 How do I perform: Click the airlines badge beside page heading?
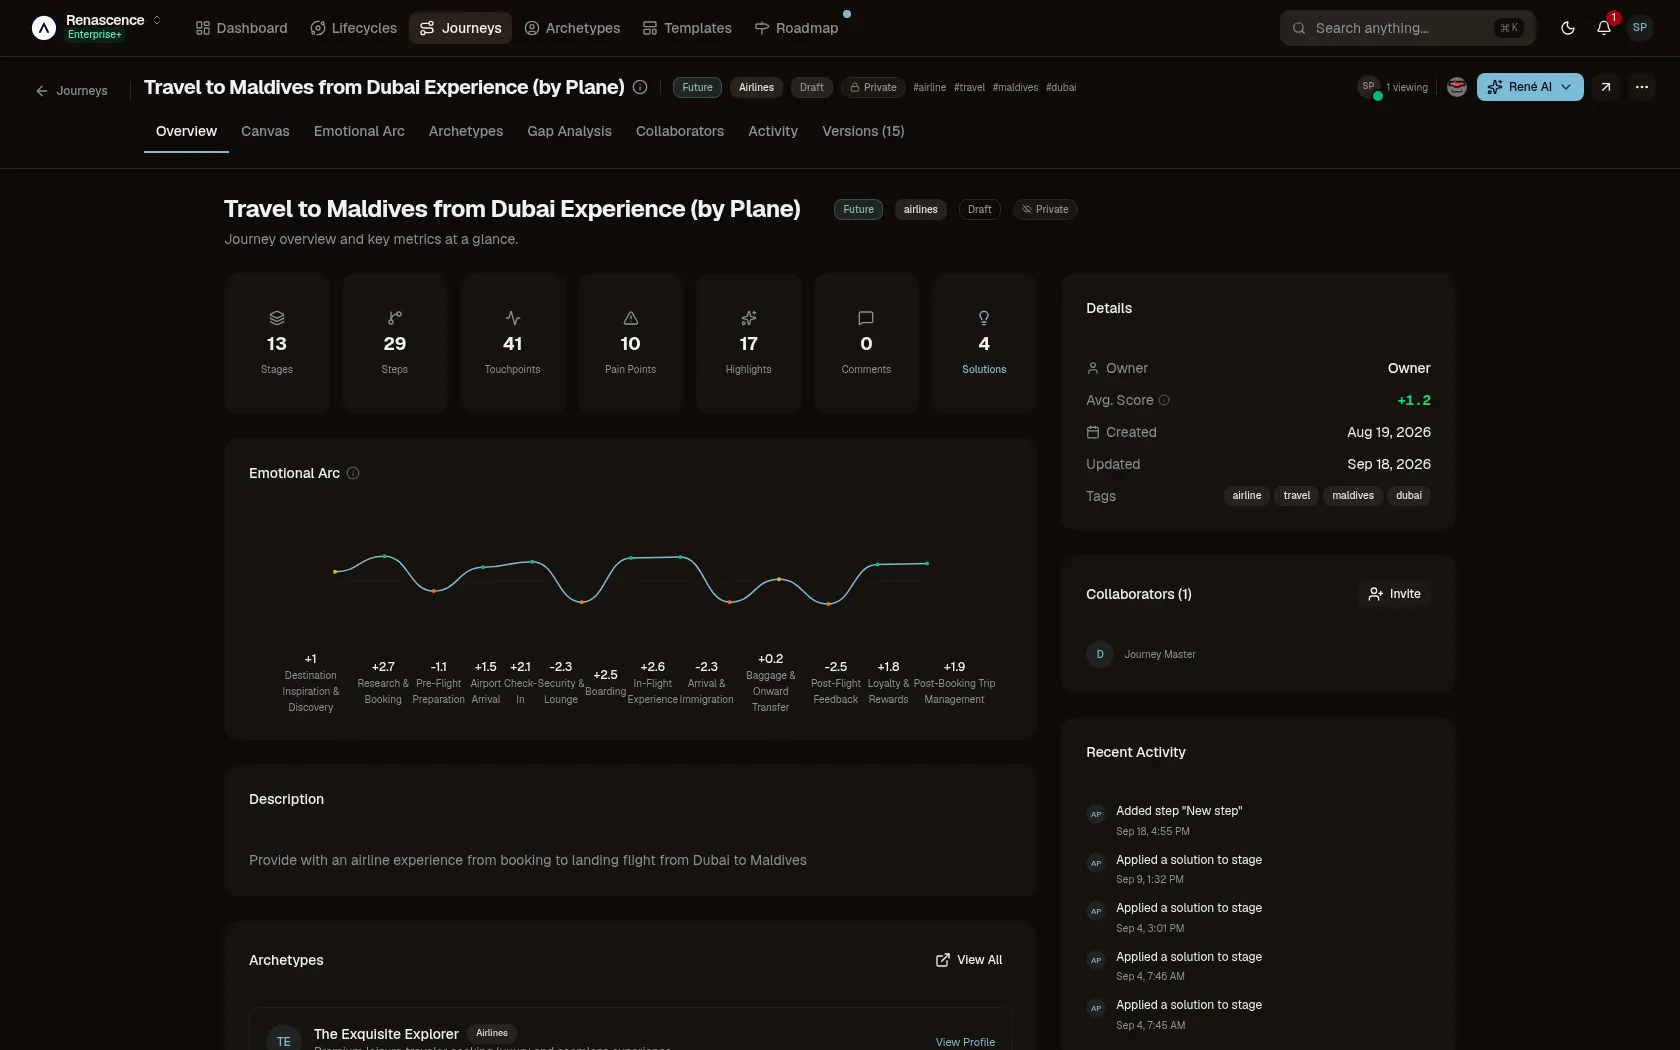click(921, 209)
